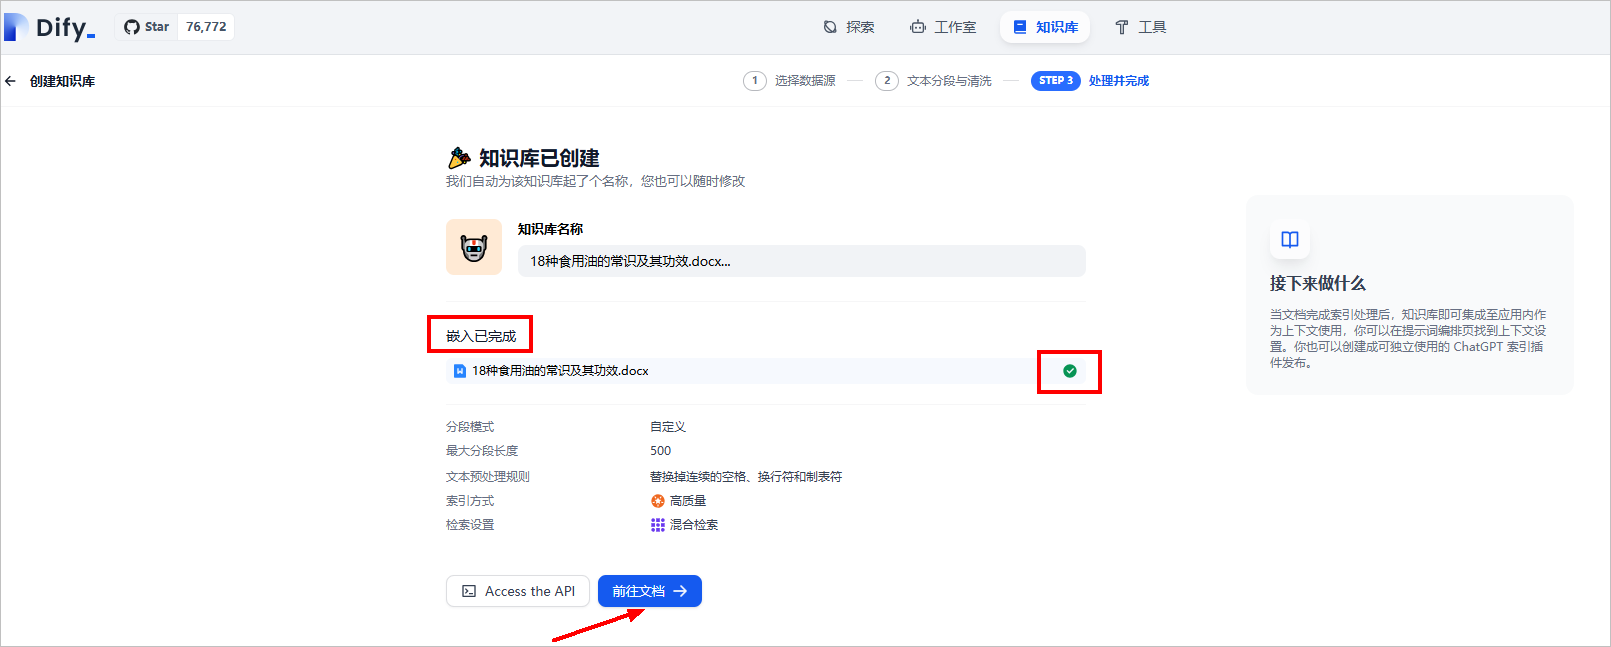Click the 知识库已创建 heading
Screen dimensions: 1611x647
pyautogui.click(x=539, y=158)
